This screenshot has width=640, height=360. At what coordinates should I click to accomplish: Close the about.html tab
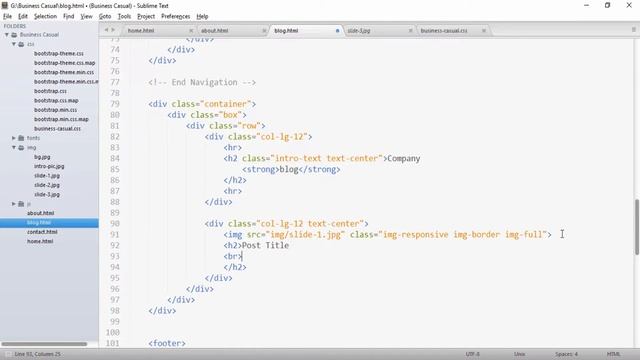coord(264,31)
